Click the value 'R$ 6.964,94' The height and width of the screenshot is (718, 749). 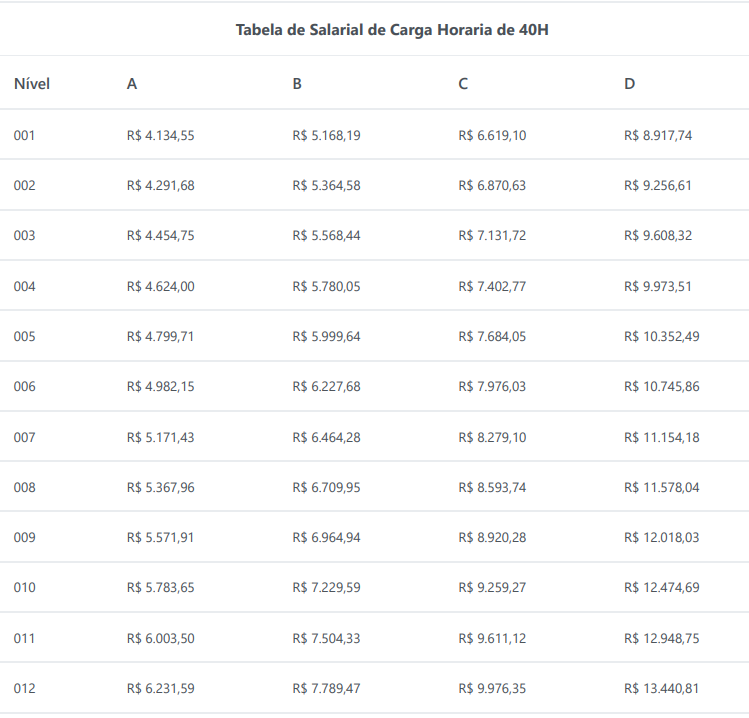point(326,537)
